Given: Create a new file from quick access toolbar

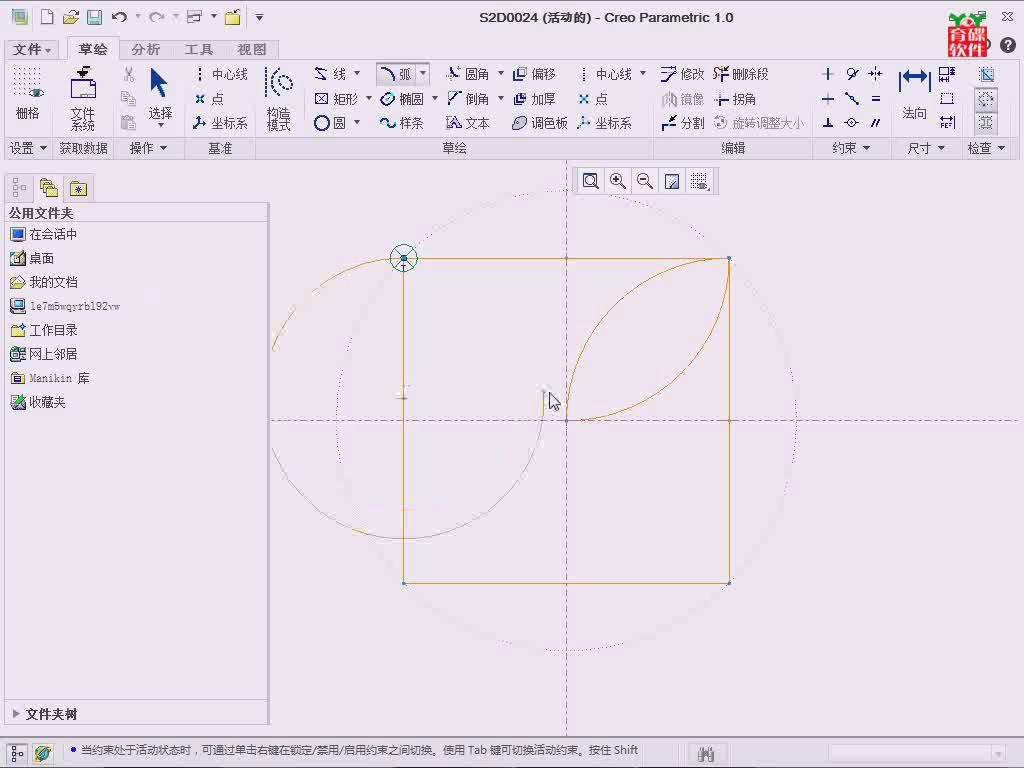Looking at the screenshot, I should [x=47, y=17].
